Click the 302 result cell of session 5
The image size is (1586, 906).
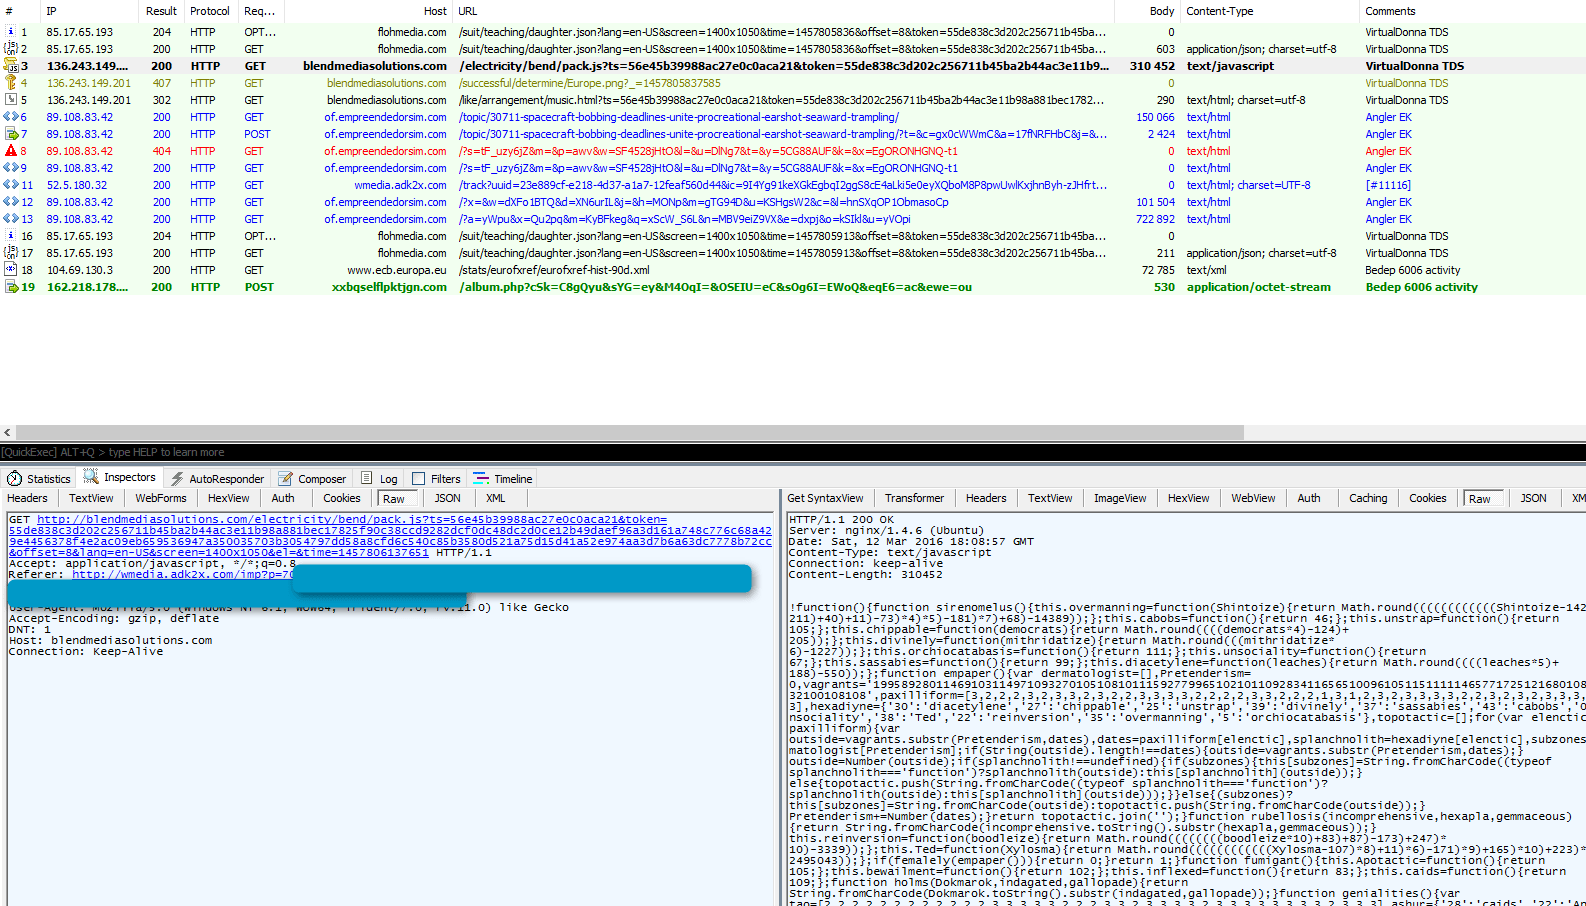(161, 100)
